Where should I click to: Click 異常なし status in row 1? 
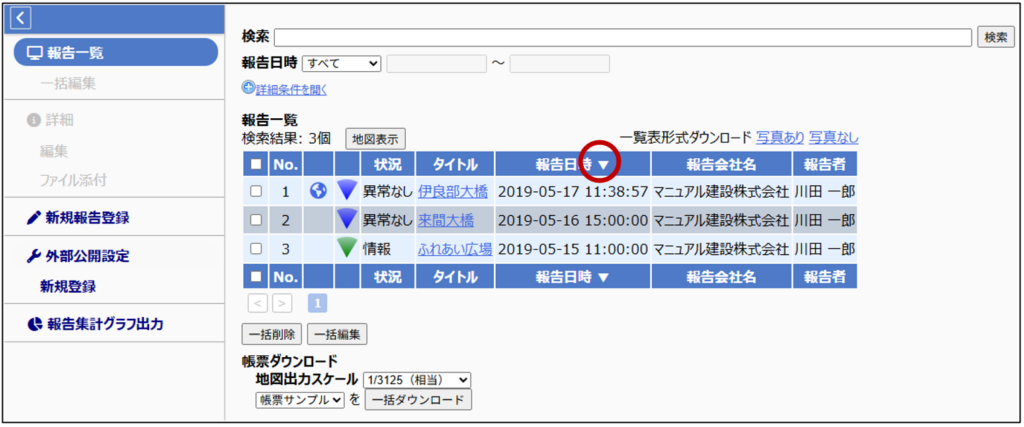point(388,192)
